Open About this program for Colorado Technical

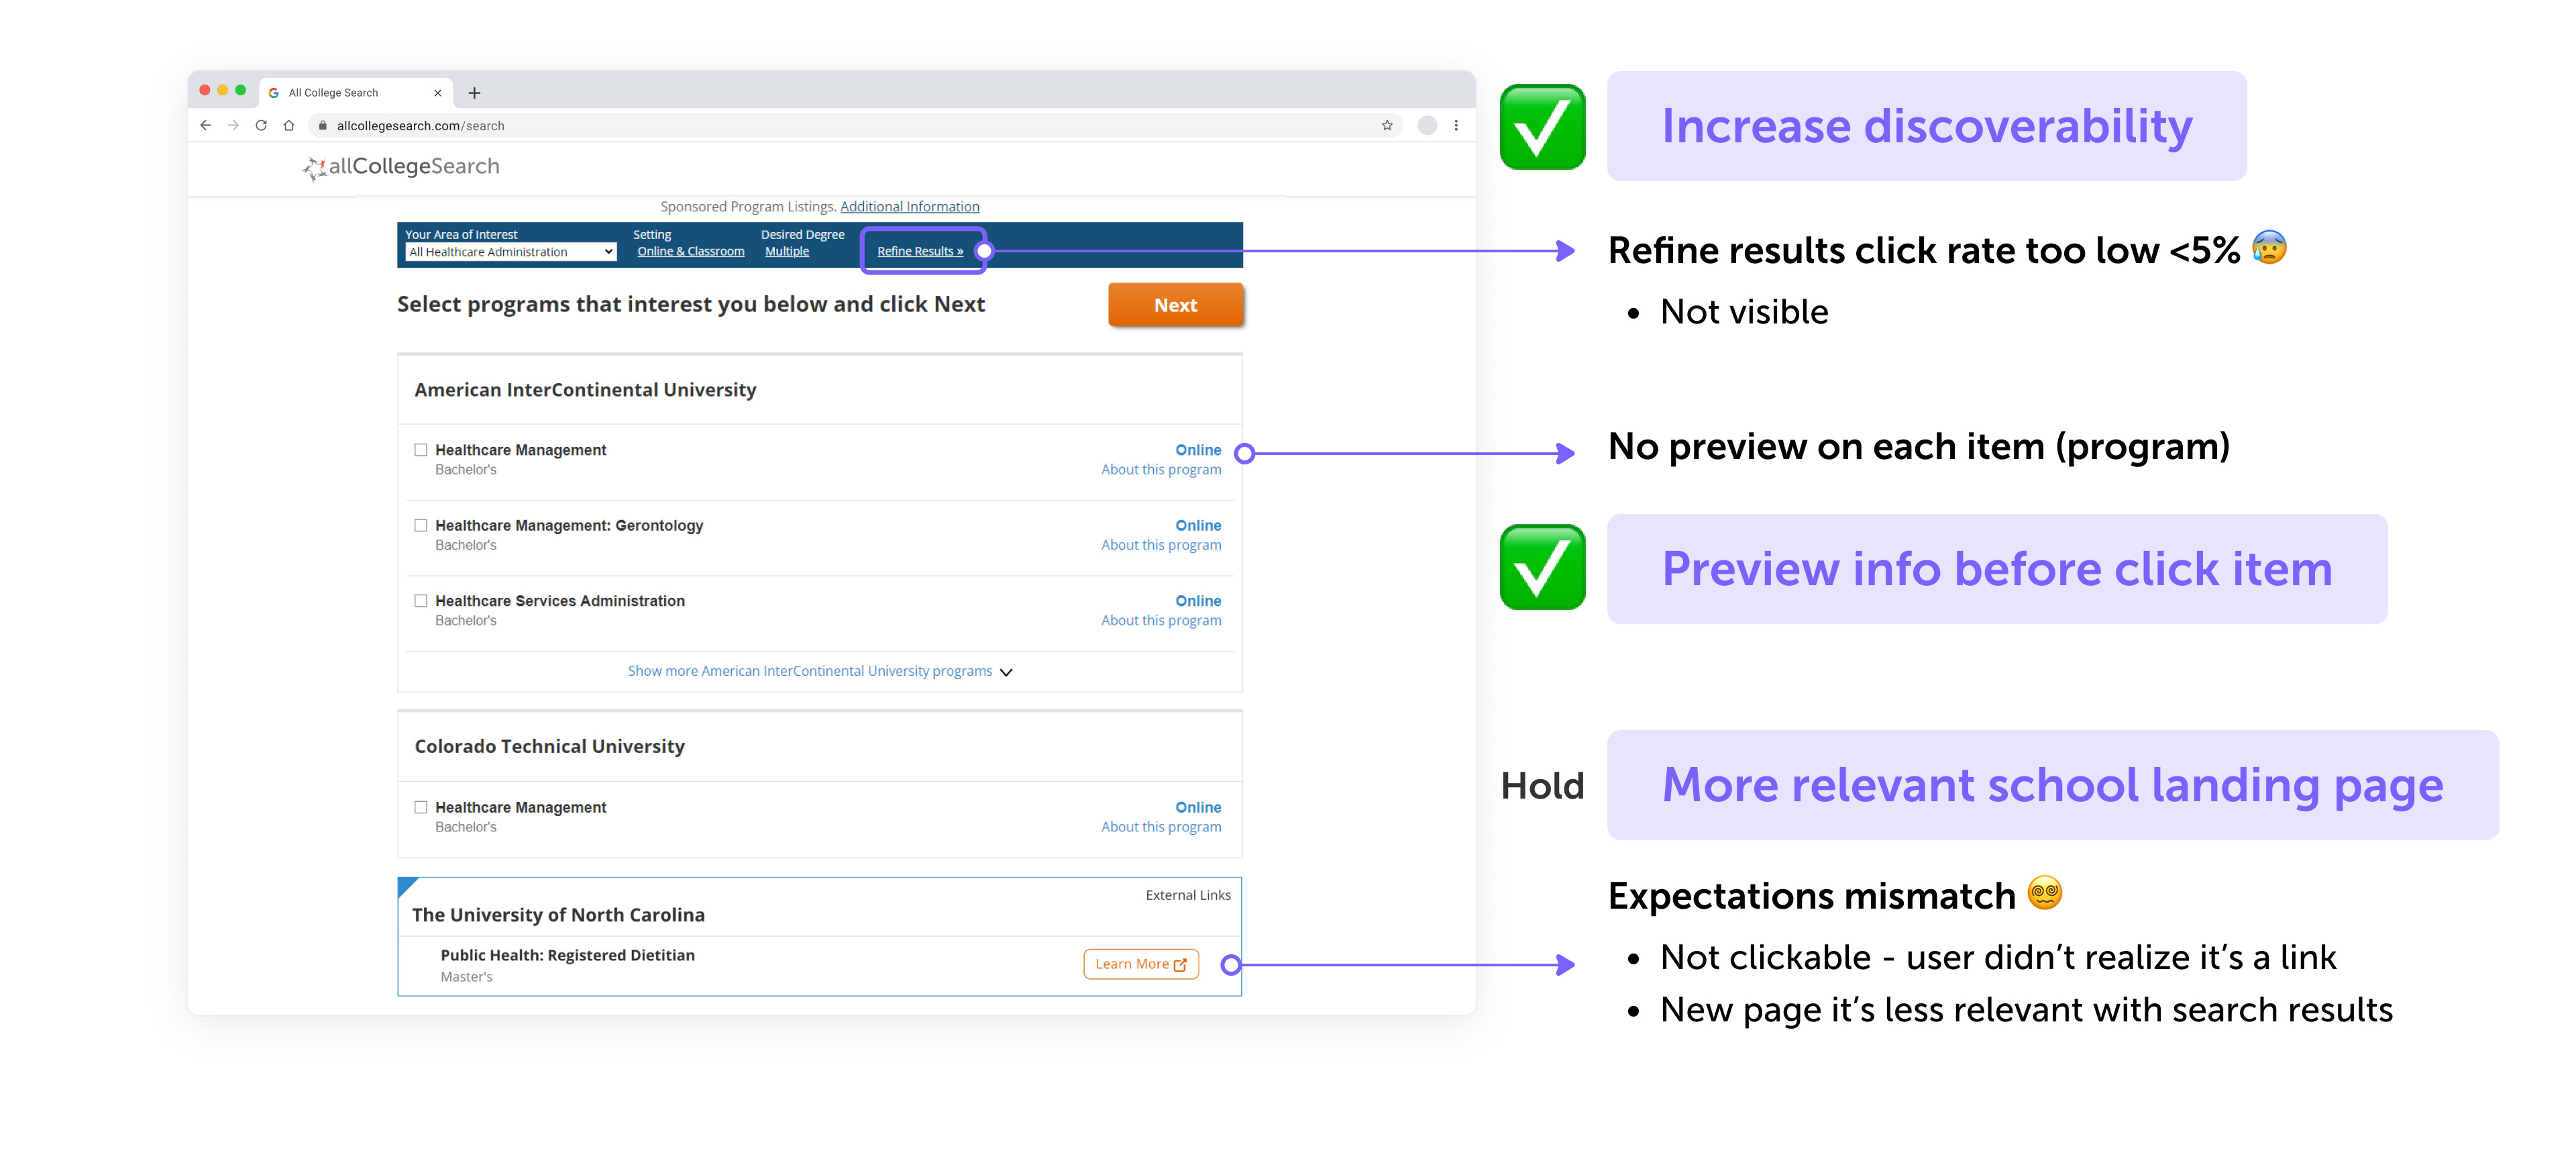point(1160,827)
